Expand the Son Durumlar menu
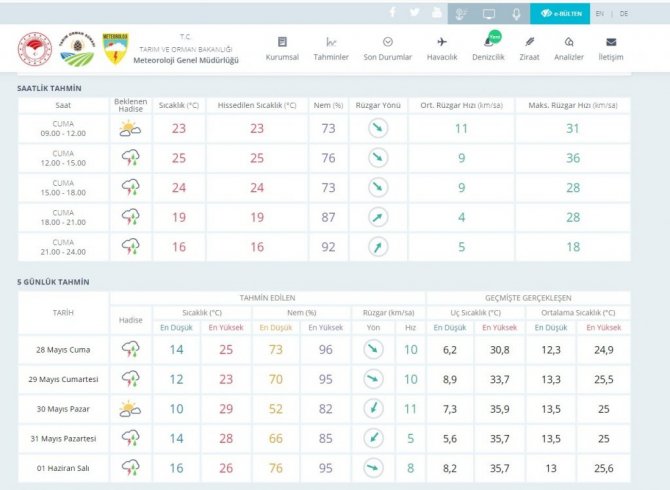Viewport: 670px width, 490px height. [387, 48]
